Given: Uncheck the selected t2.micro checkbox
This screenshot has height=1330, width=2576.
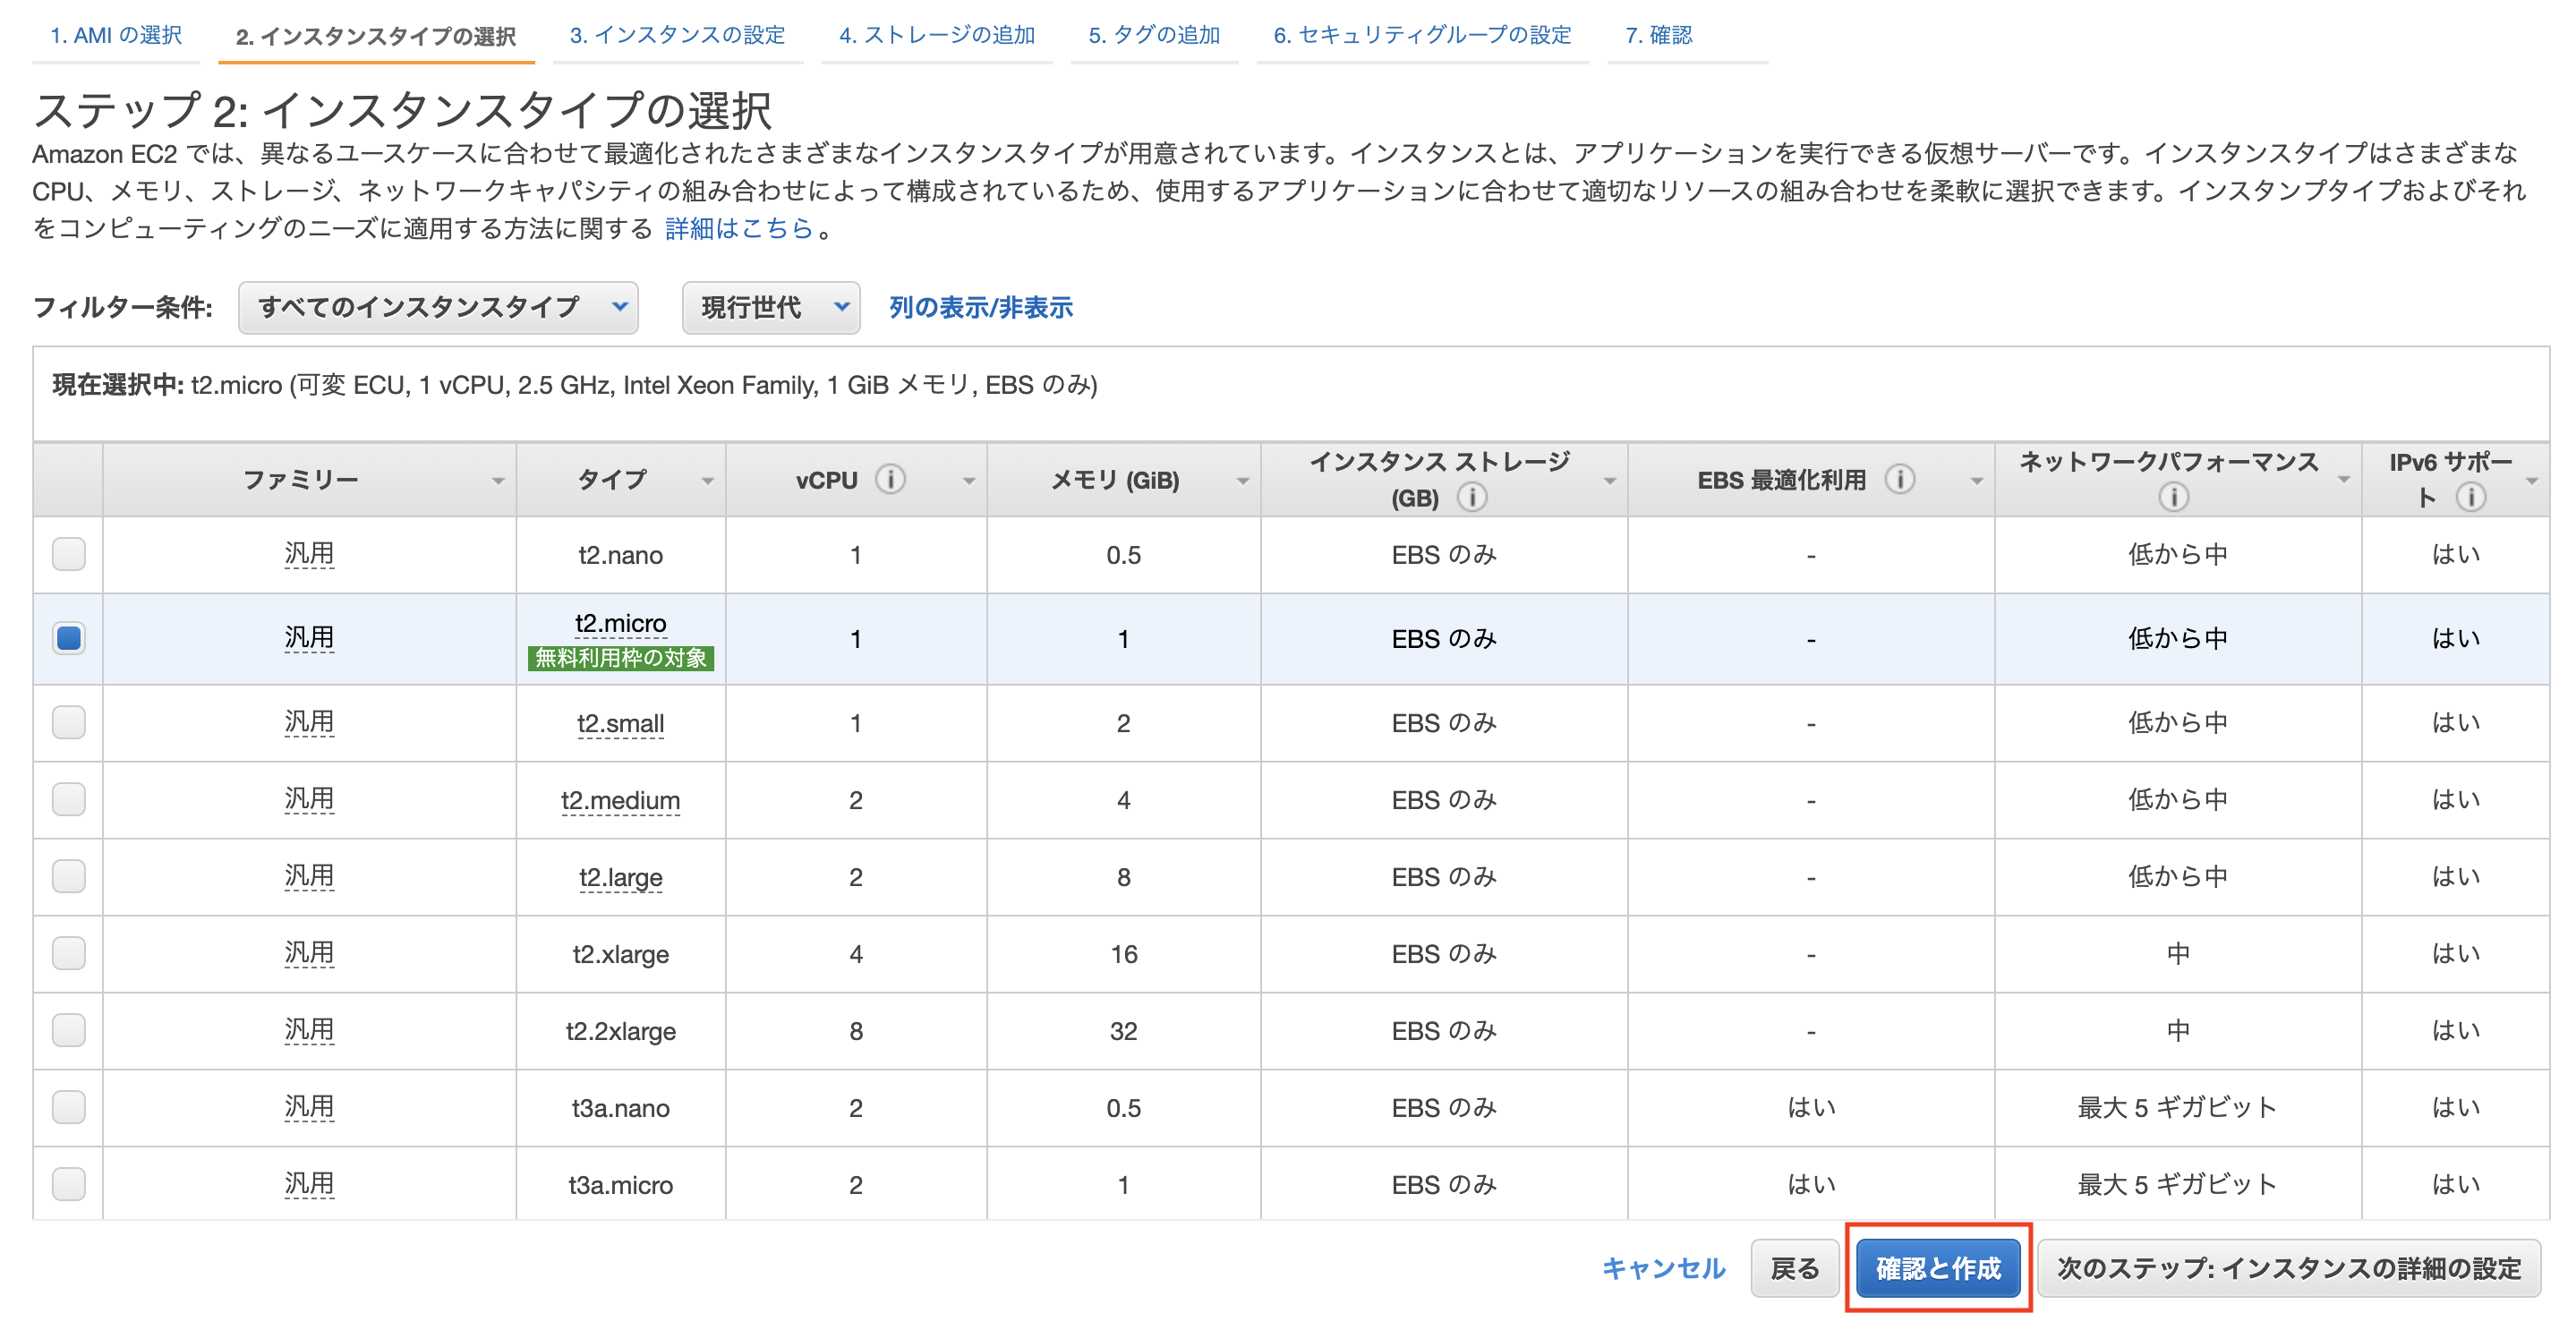Looking at the screenshot, I should coord(67,638).
